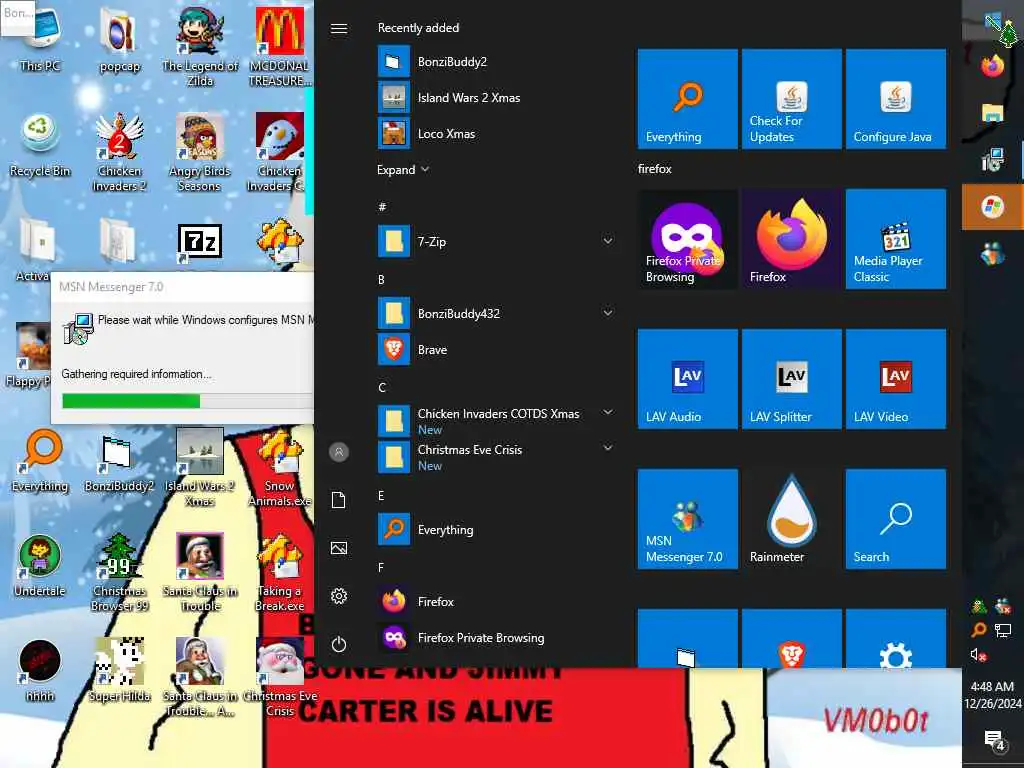Select Island Wars 2 Xmas desktop icon

click(x=200, y=468)
